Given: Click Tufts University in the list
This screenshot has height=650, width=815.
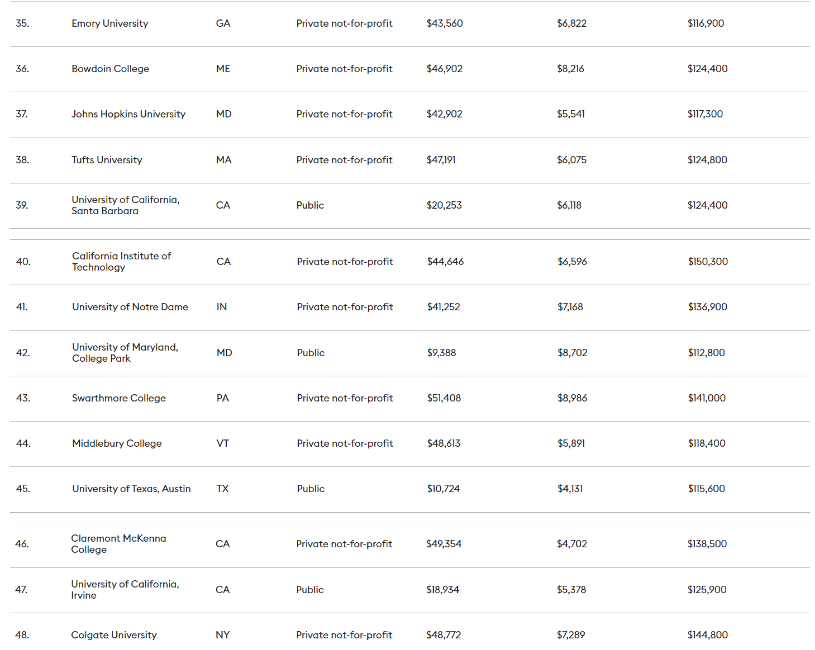Looking at the screenshot, I should click(107, 160).
